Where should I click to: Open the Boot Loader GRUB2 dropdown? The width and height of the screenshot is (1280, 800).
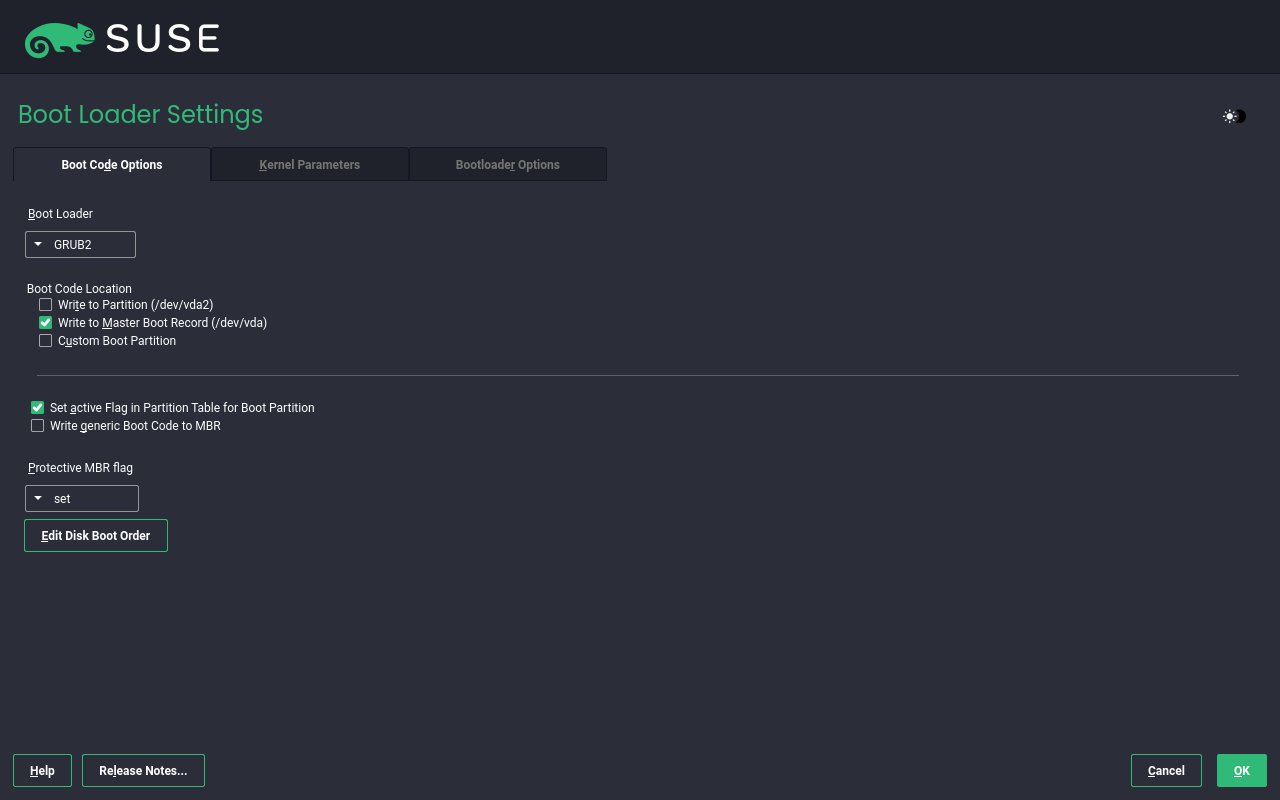pos(80,245)
